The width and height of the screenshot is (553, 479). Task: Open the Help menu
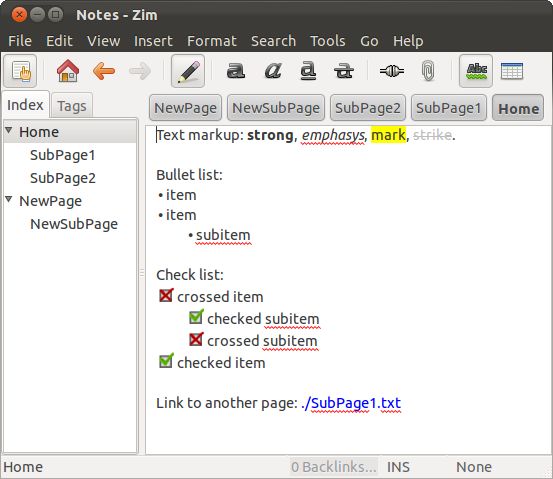coord(408,41)
